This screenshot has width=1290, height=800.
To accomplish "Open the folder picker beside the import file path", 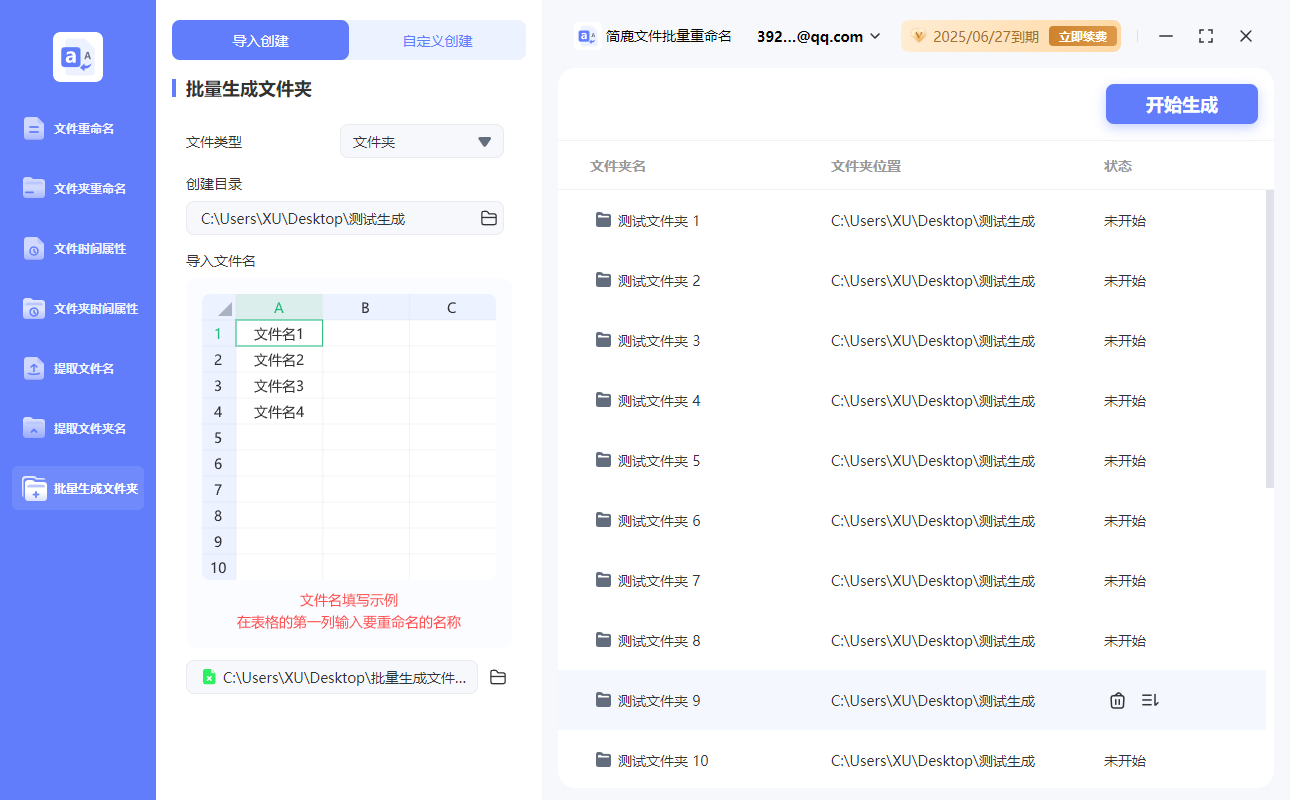I will point(498,677).
